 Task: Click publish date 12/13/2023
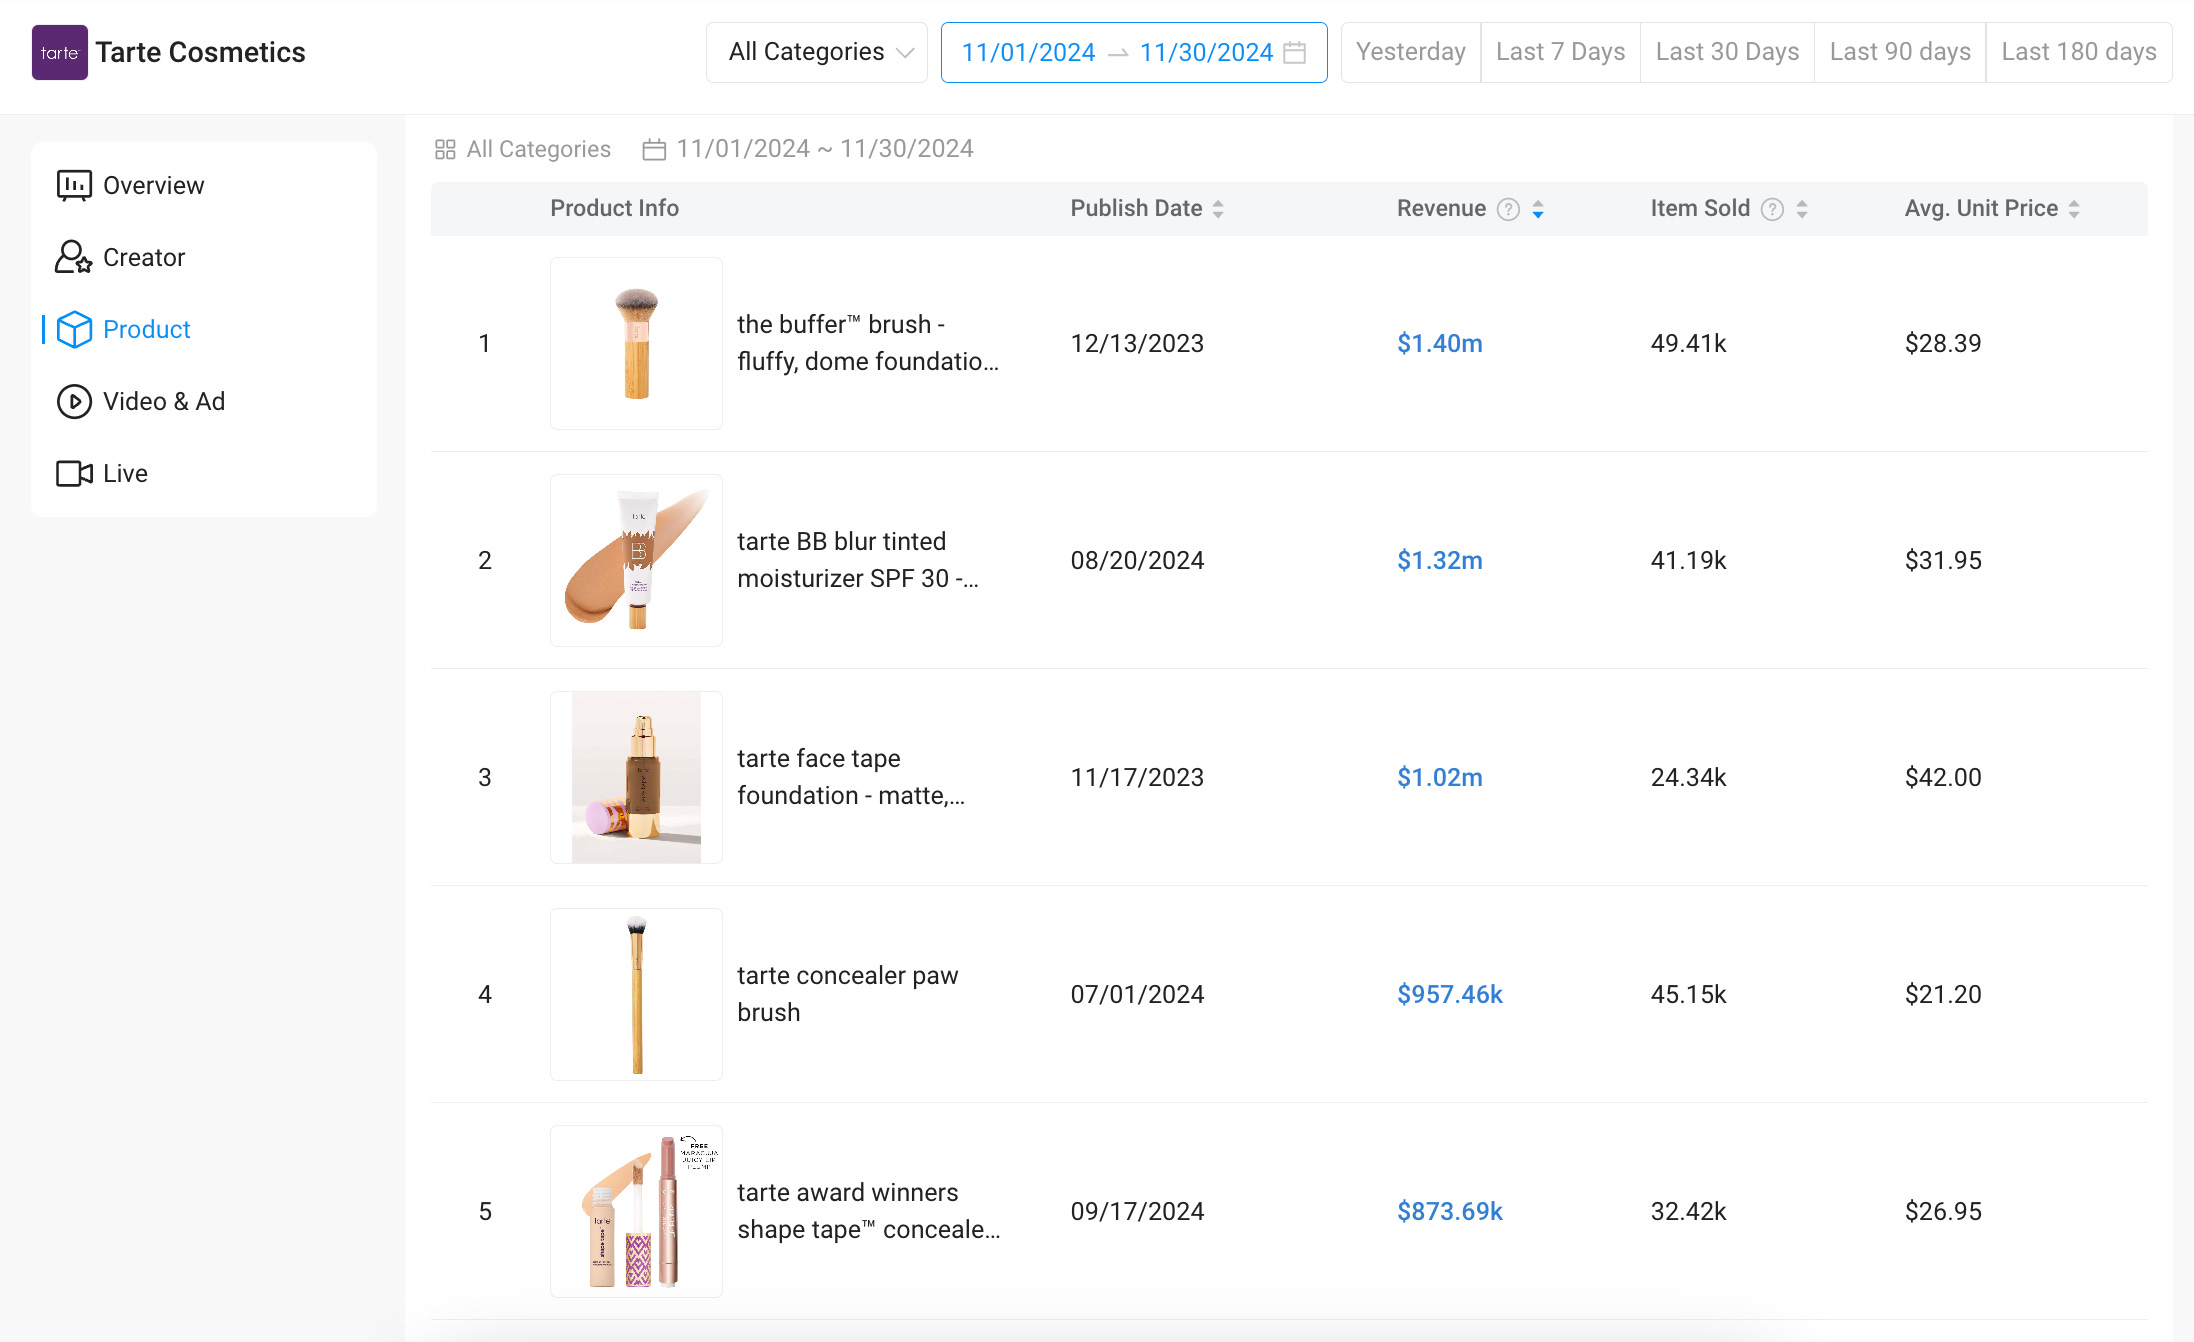coord(1137,343)
